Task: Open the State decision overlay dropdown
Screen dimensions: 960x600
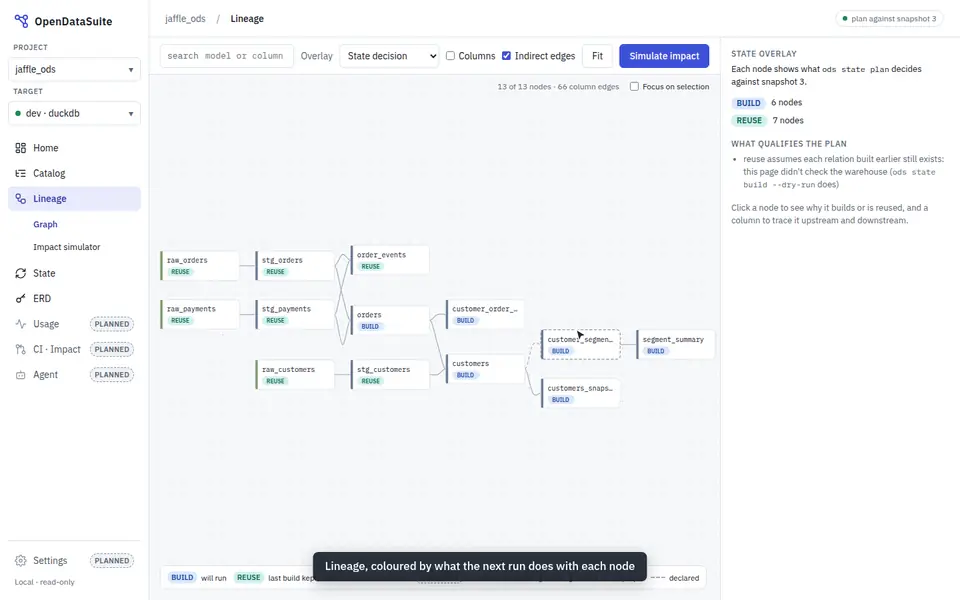Action: [x=389, y=56]
